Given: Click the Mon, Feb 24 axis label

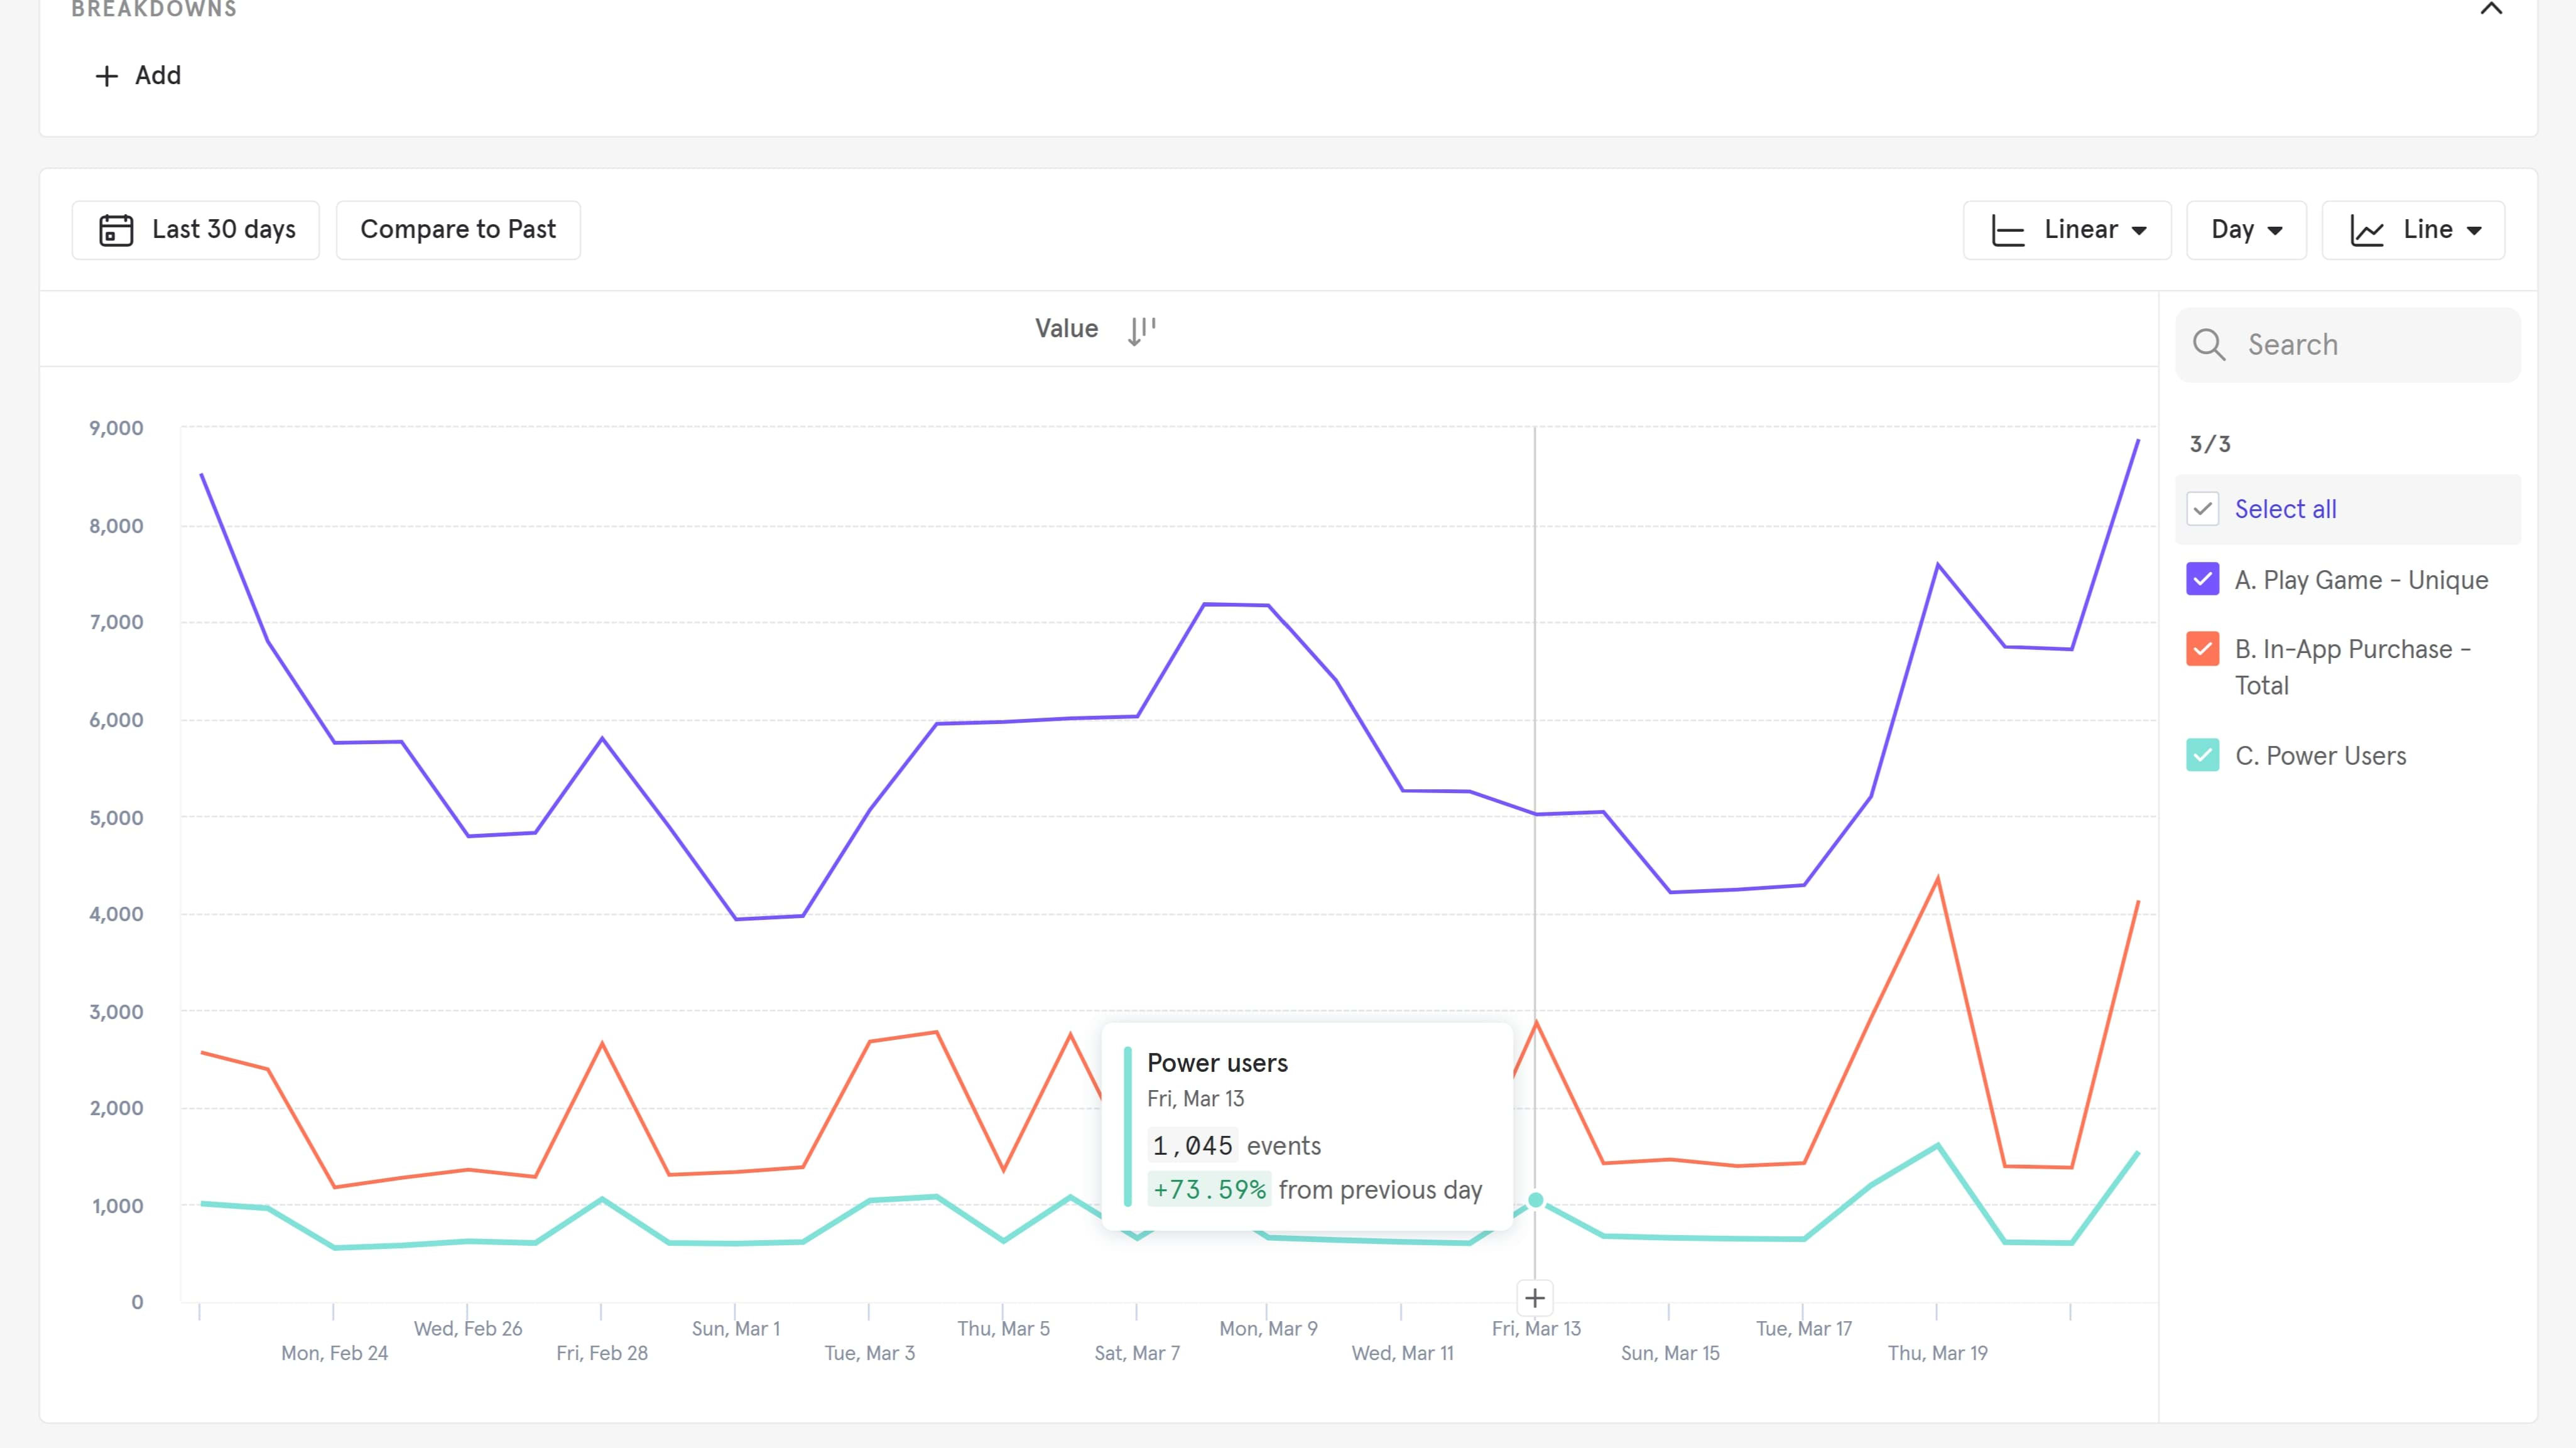Looking at the screenshot, I should (334, 1353).
